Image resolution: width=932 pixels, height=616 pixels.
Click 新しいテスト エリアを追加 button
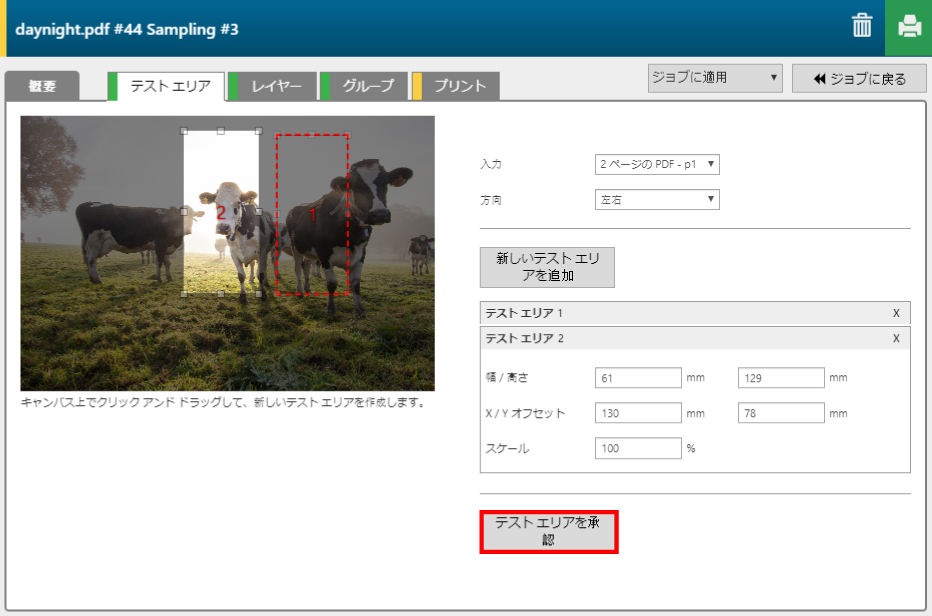(547, 267)
